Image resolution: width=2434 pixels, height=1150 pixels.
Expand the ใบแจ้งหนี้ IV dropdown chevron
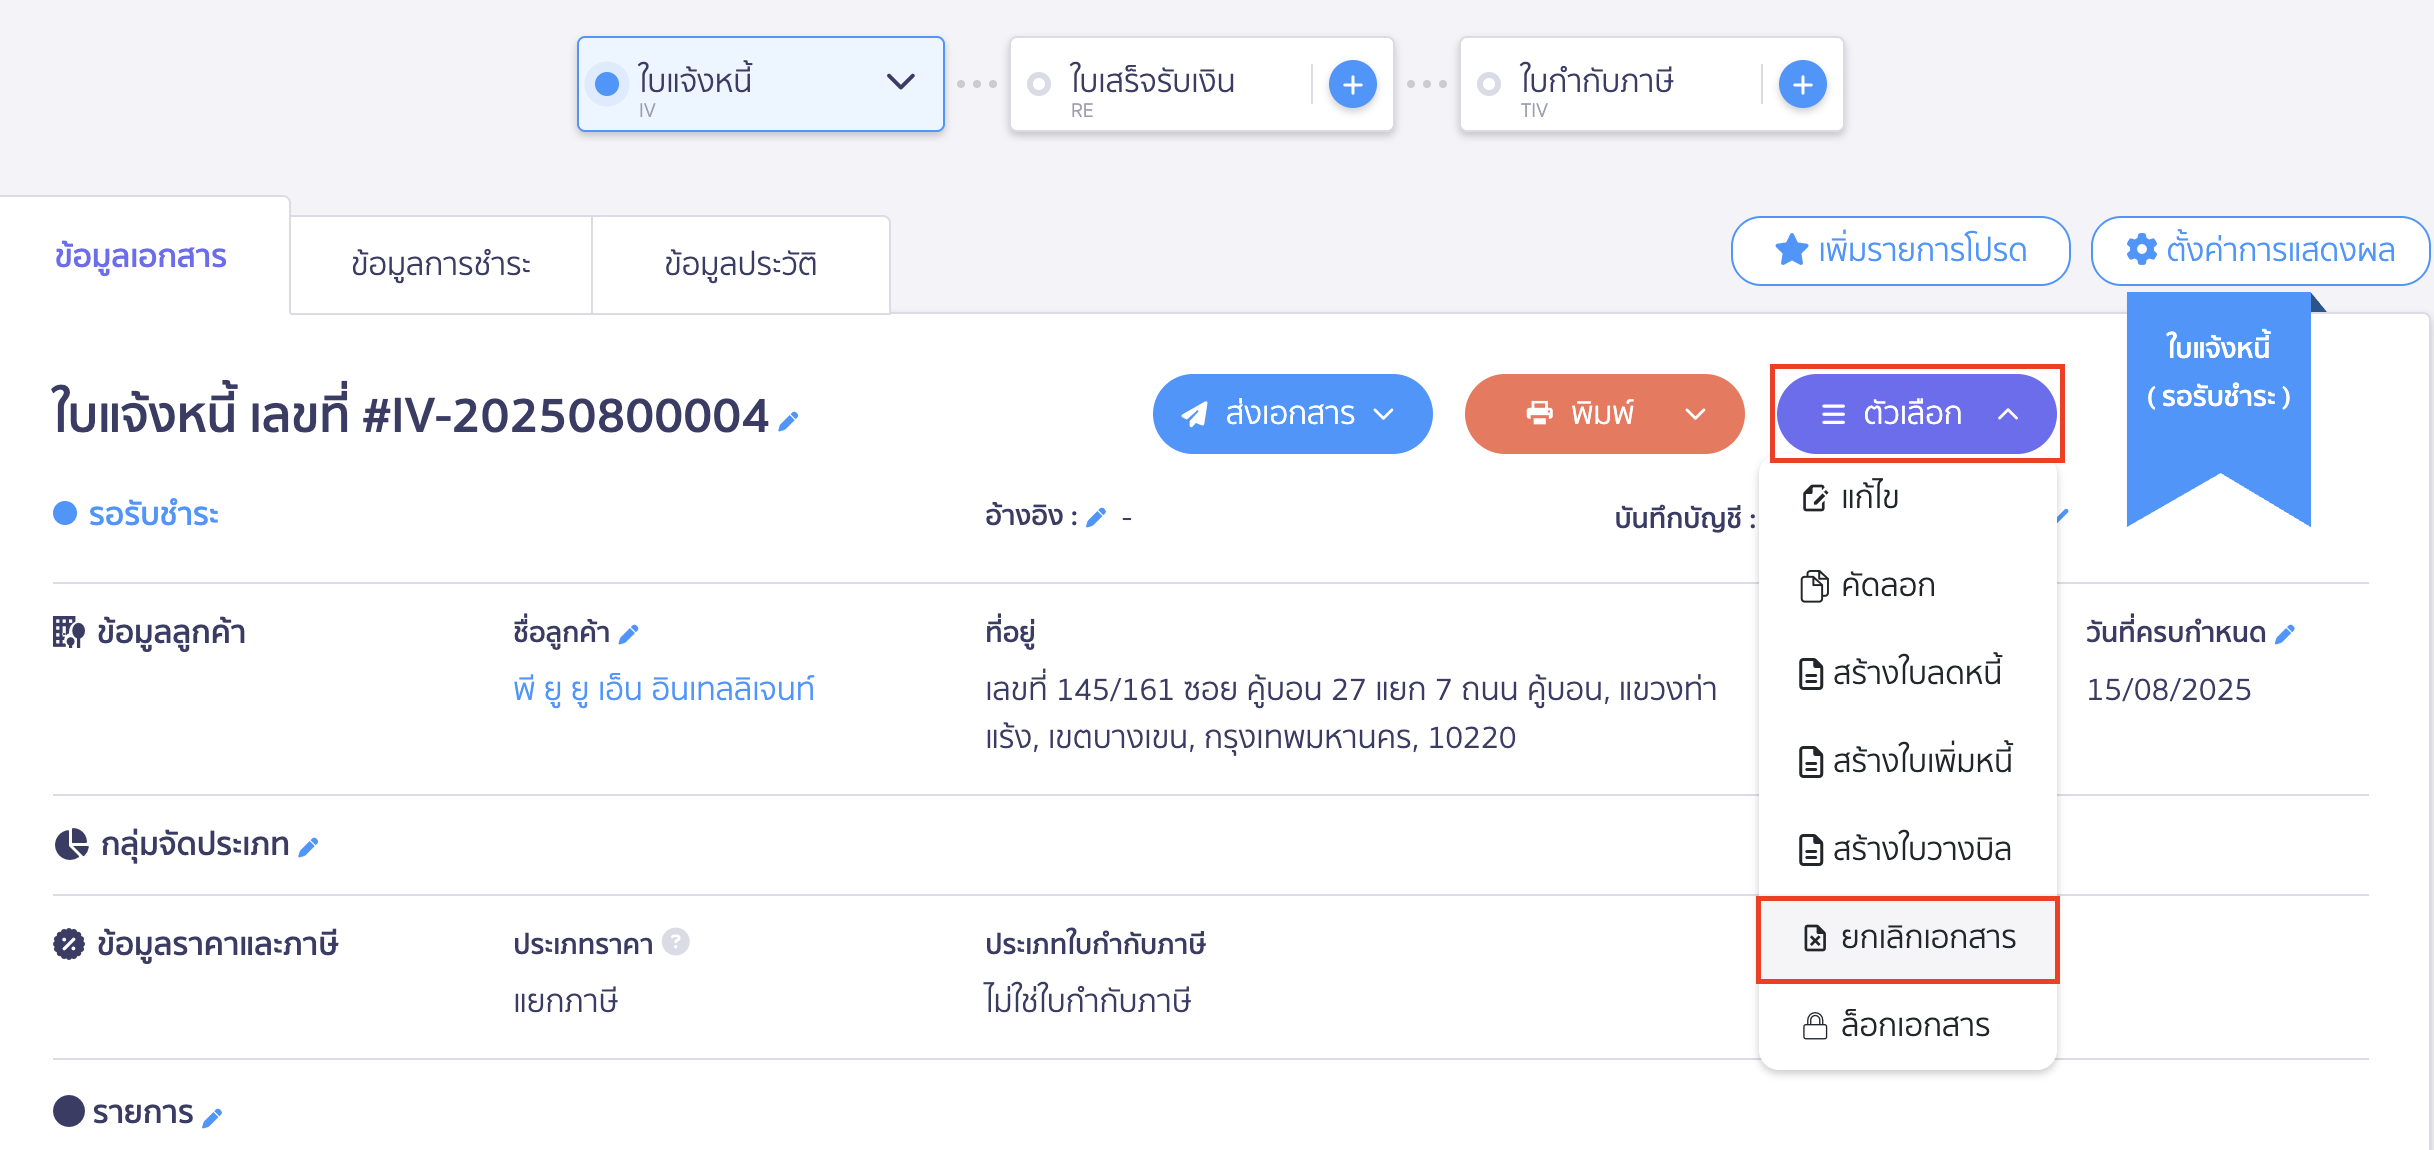pos(901,82)
